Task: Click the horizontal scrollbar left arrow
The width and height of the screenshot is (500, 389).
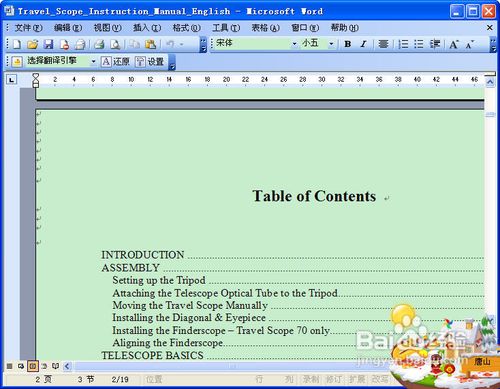Action: [x=67, y=366]
